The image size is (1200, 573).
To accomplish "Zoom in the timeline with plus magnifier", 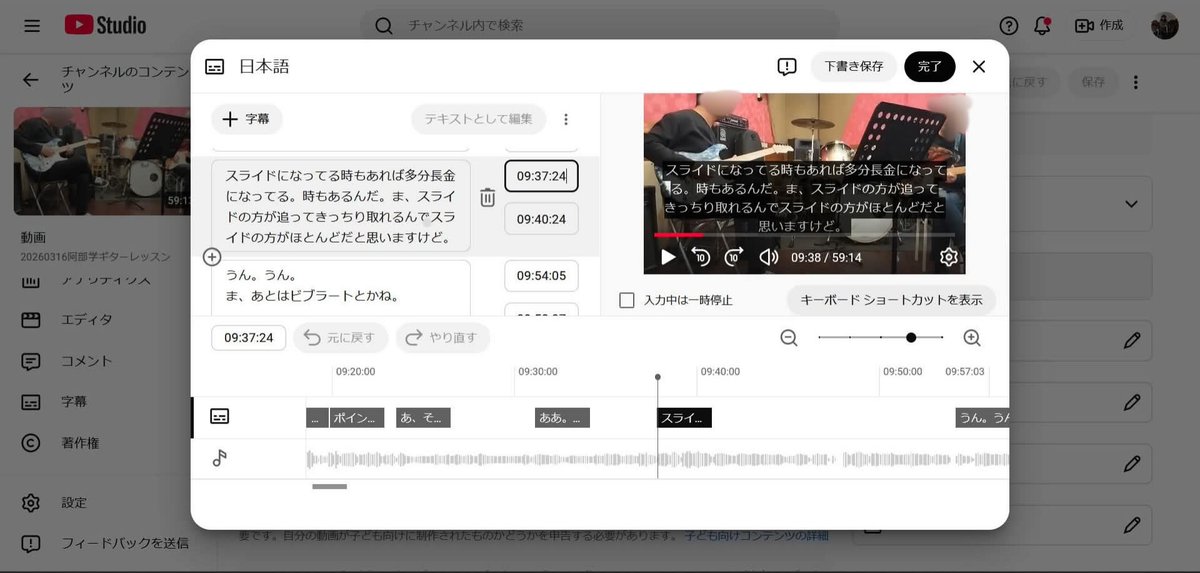I will [x=972, y=338].
